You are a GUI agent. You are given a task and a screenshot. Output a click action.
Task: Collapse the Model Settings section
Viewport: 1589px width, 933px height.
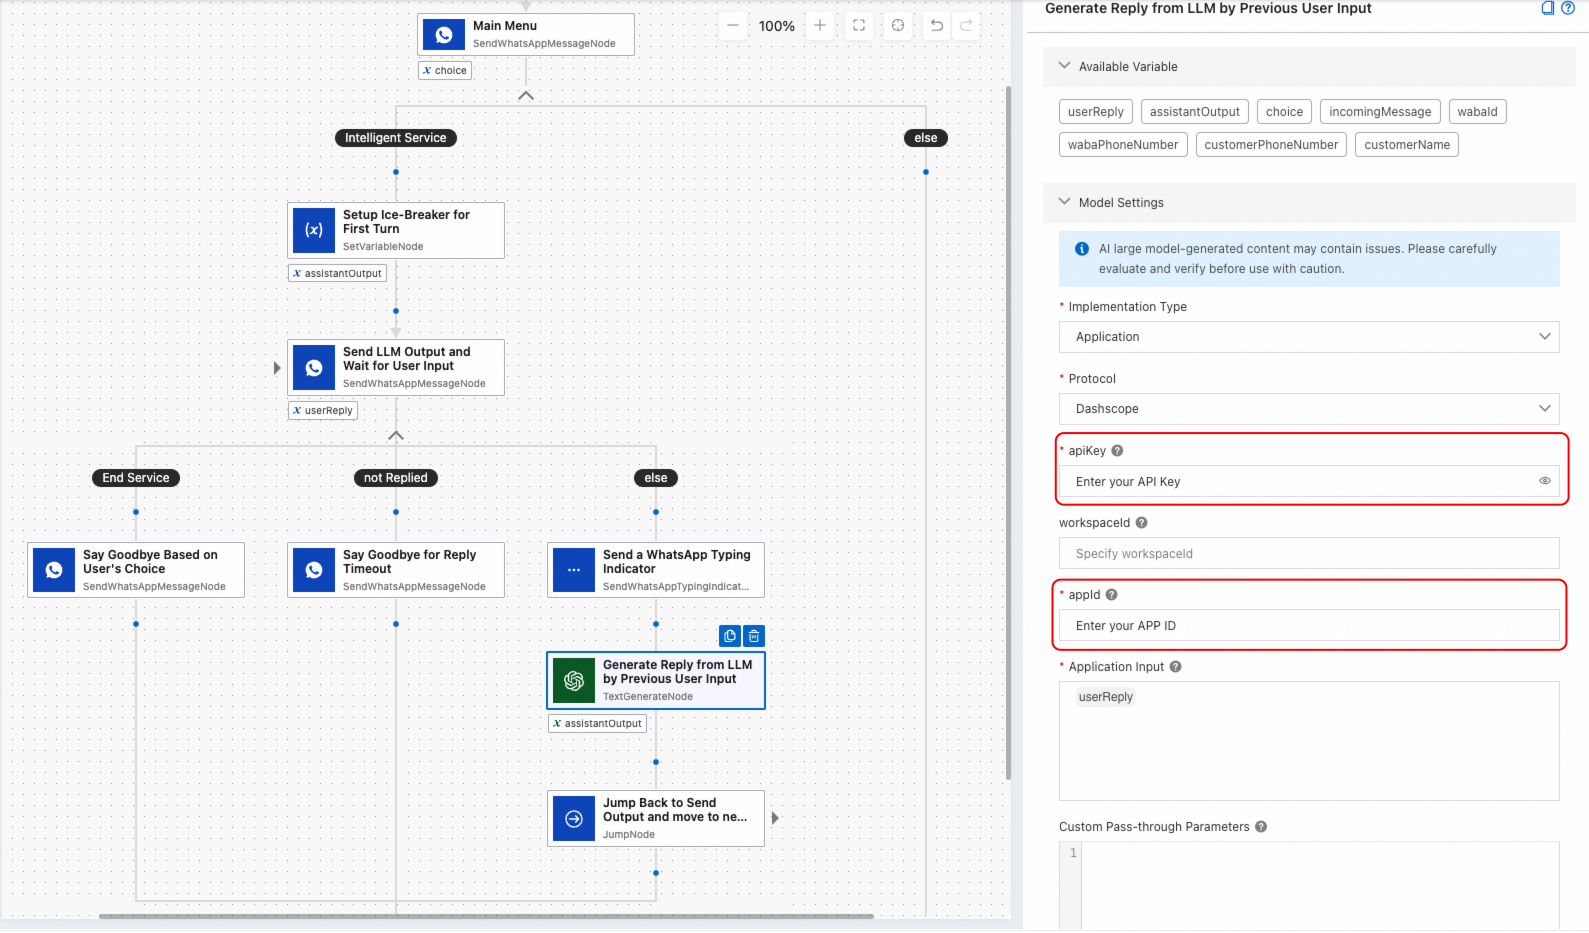click(1064, 202)
